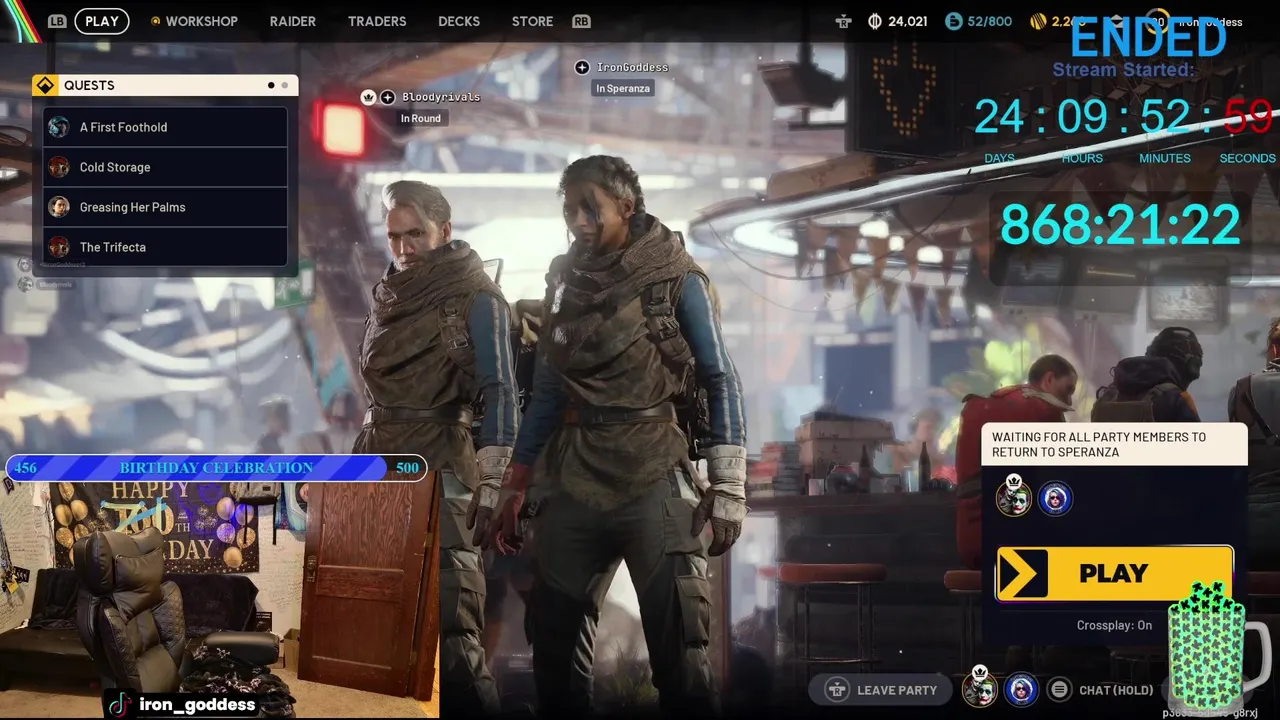Screen dimensions: 1280x720
Task: Open the WORKSHOP tab
Action: pyautogui.click(x=194, y=21)
